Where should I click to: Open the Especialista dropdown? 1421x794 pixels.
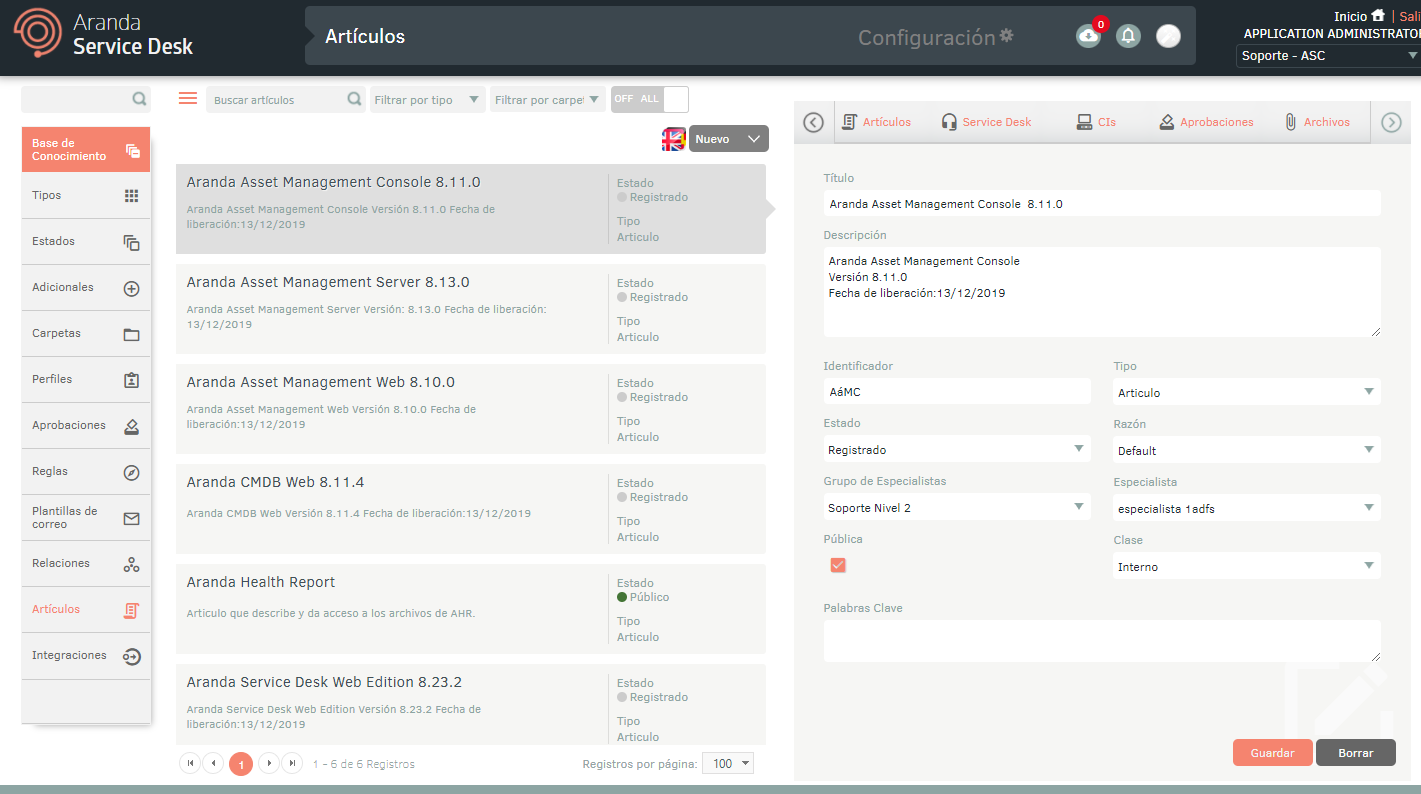coord(1247,508)
